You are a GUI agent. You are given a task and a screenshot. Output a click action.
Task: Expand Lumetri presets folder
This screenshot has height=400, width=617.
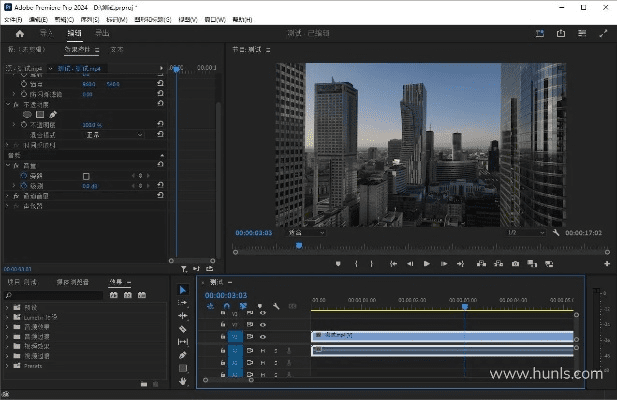click(x=7, y=317)
